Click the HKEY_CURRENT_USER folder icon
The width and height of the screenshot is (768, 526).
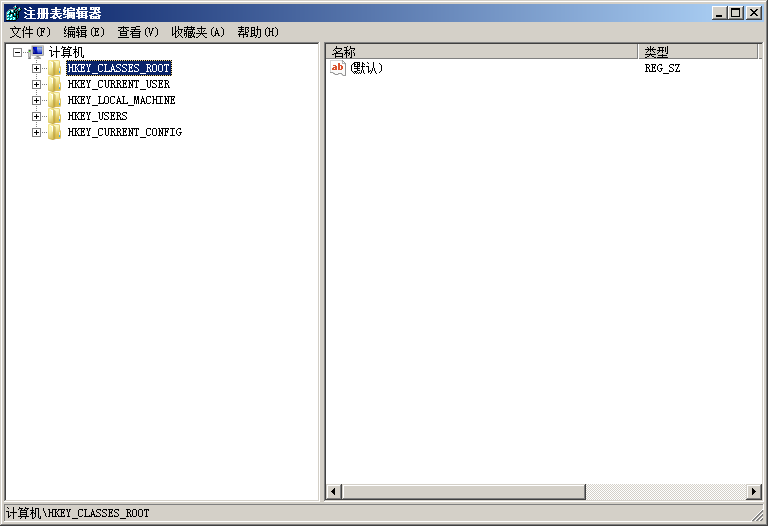[54, 84]
